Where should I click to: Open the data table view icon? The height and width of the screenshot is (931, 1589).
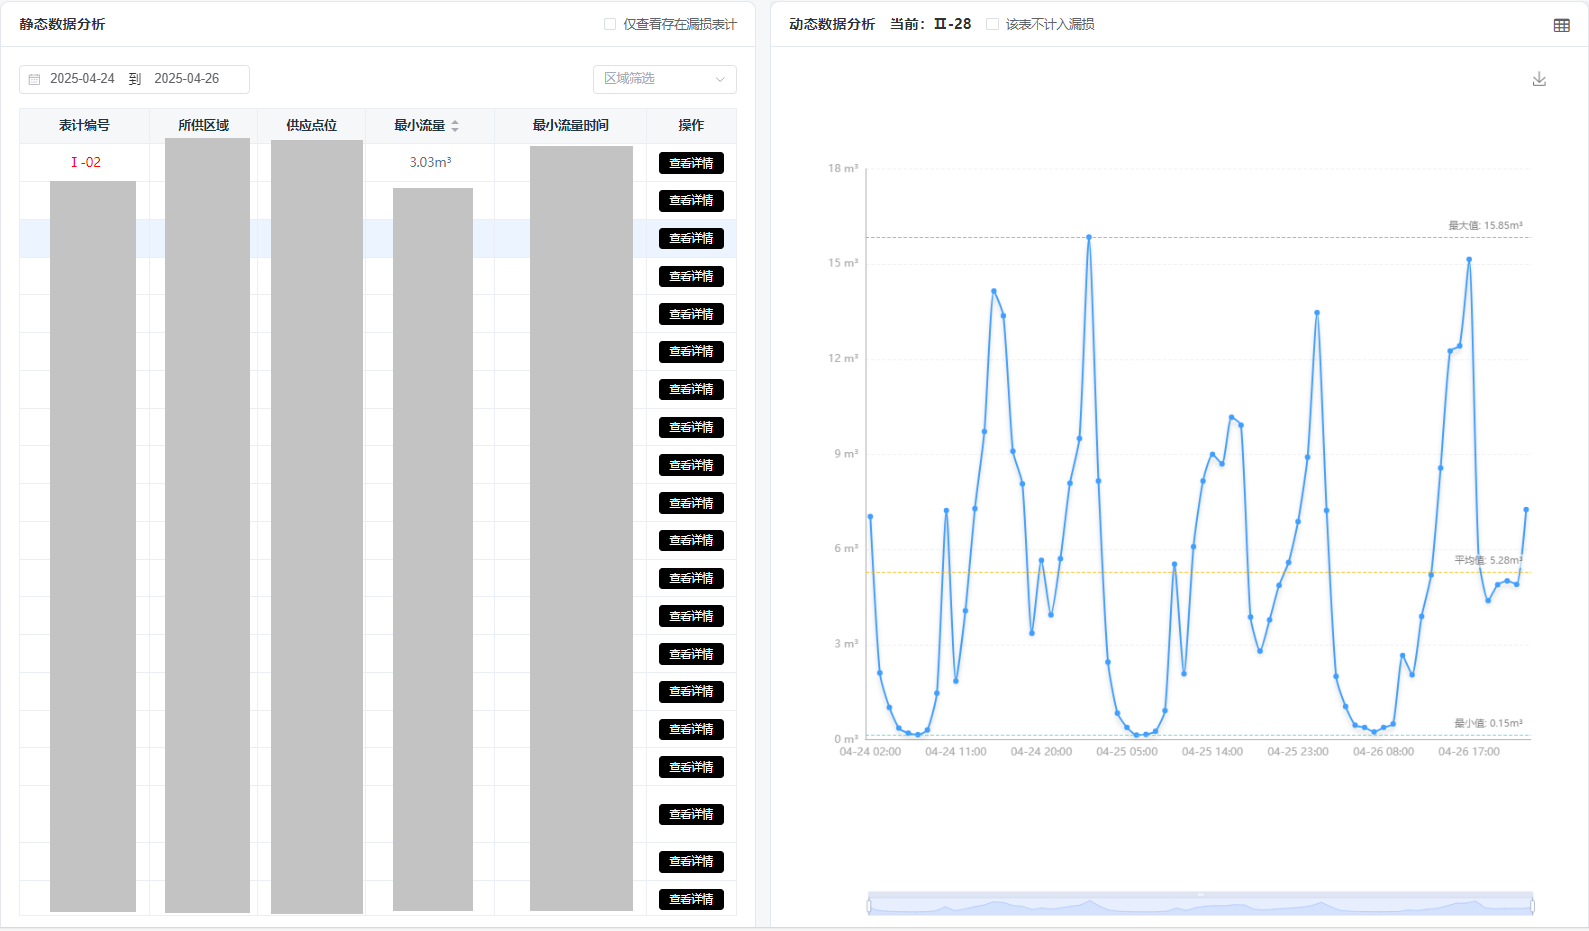1561,25
